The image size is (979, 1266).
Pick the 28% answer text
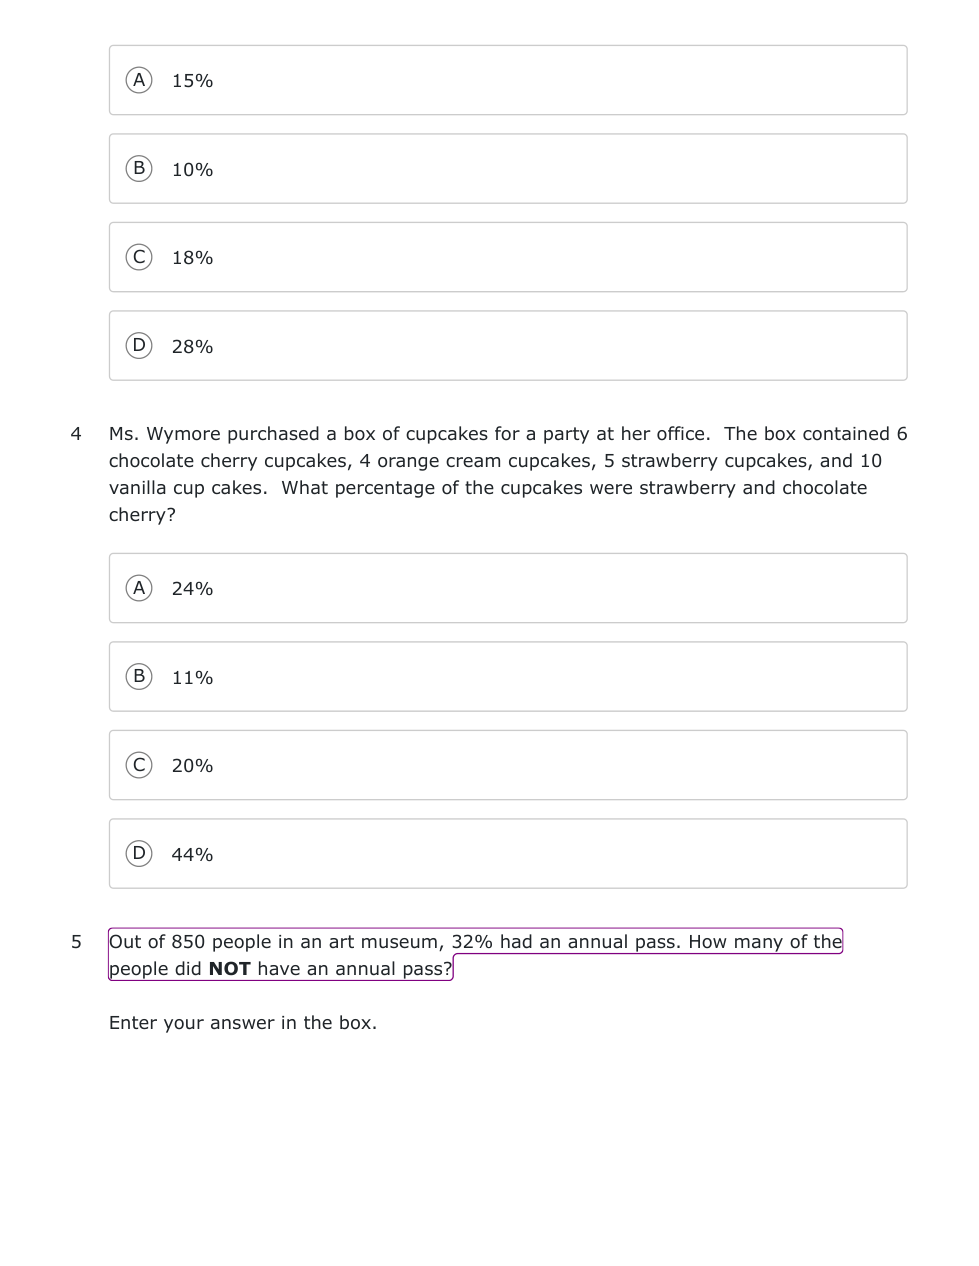(x=192, y=347)
